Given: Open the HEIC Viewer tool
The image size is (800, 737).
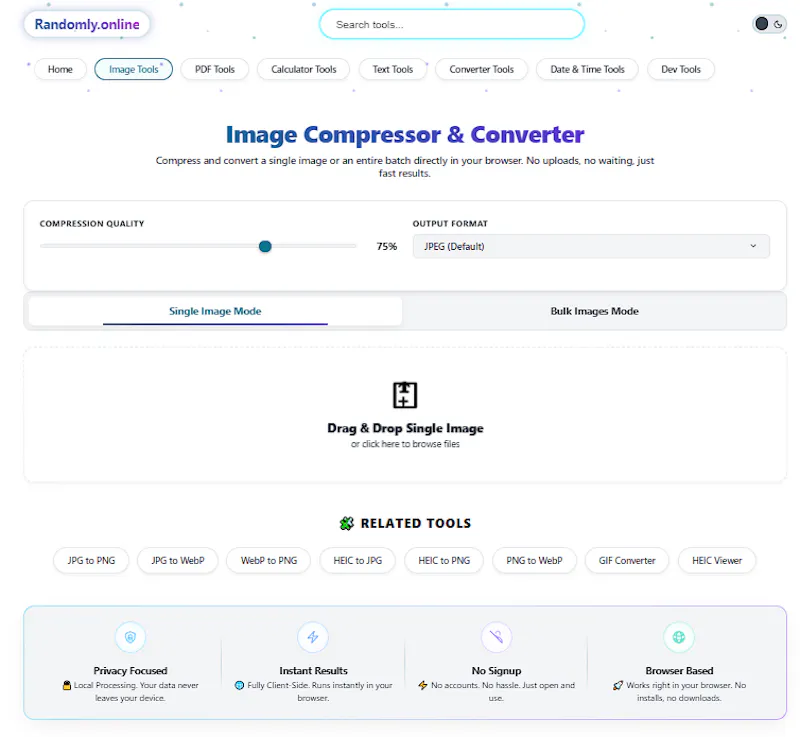Looking at the screenshot, I should [717, 561].
